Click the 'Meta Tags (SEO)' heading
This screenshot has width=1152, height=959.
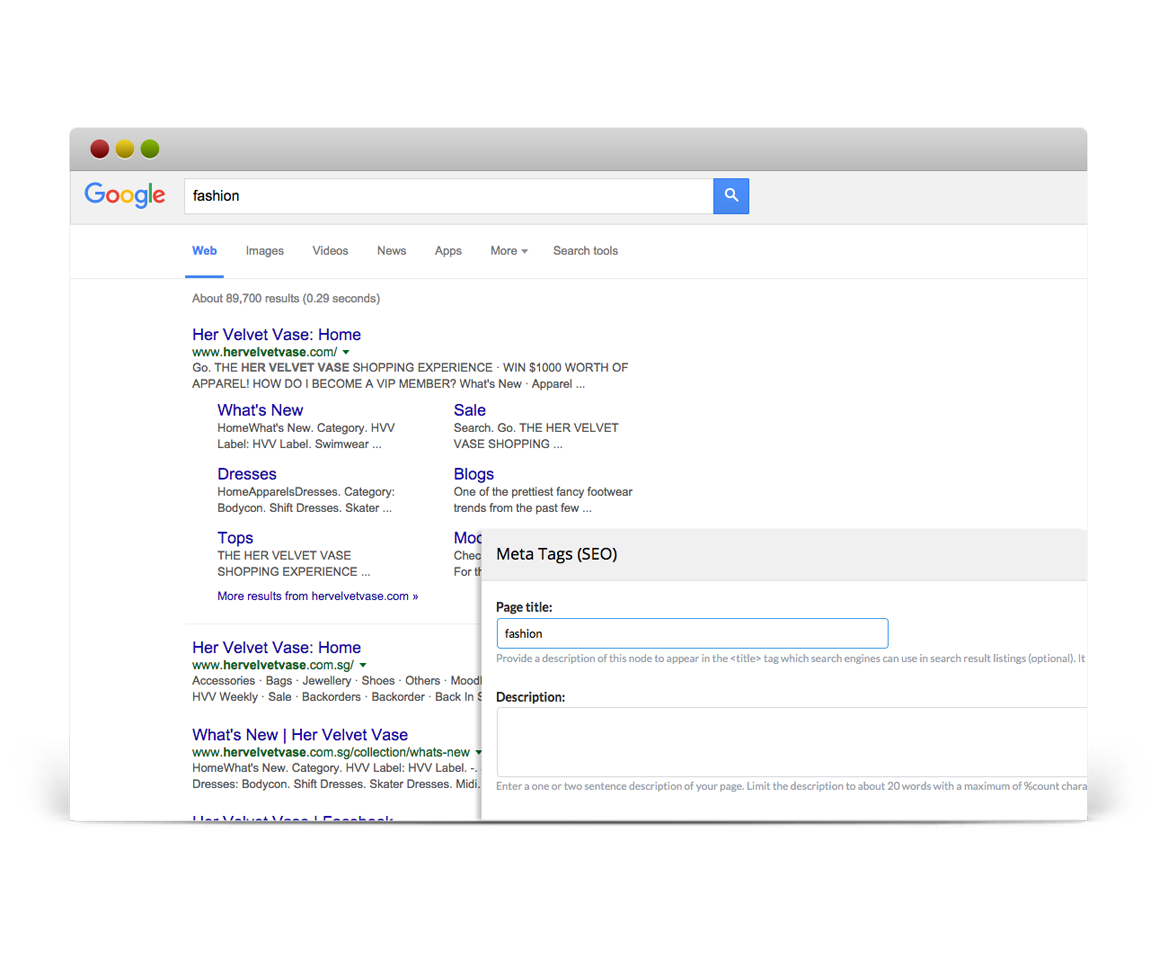click(x=557, y=554)
